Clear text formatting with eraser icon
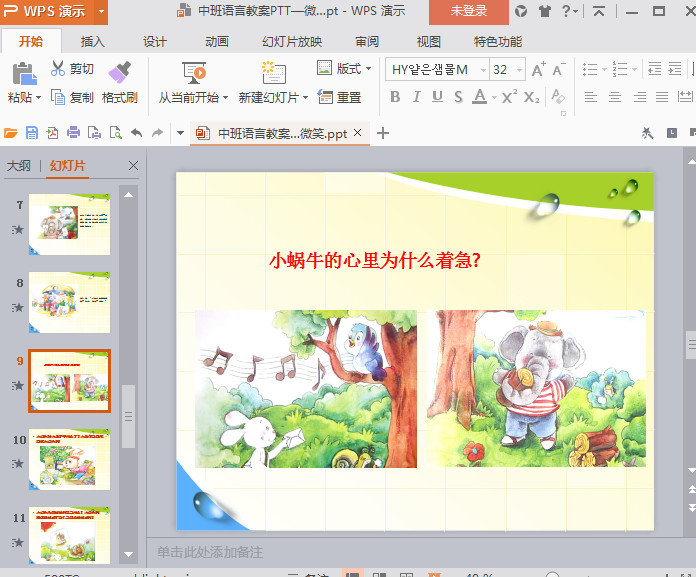This screenshot has width=696, height=577. 558,96
